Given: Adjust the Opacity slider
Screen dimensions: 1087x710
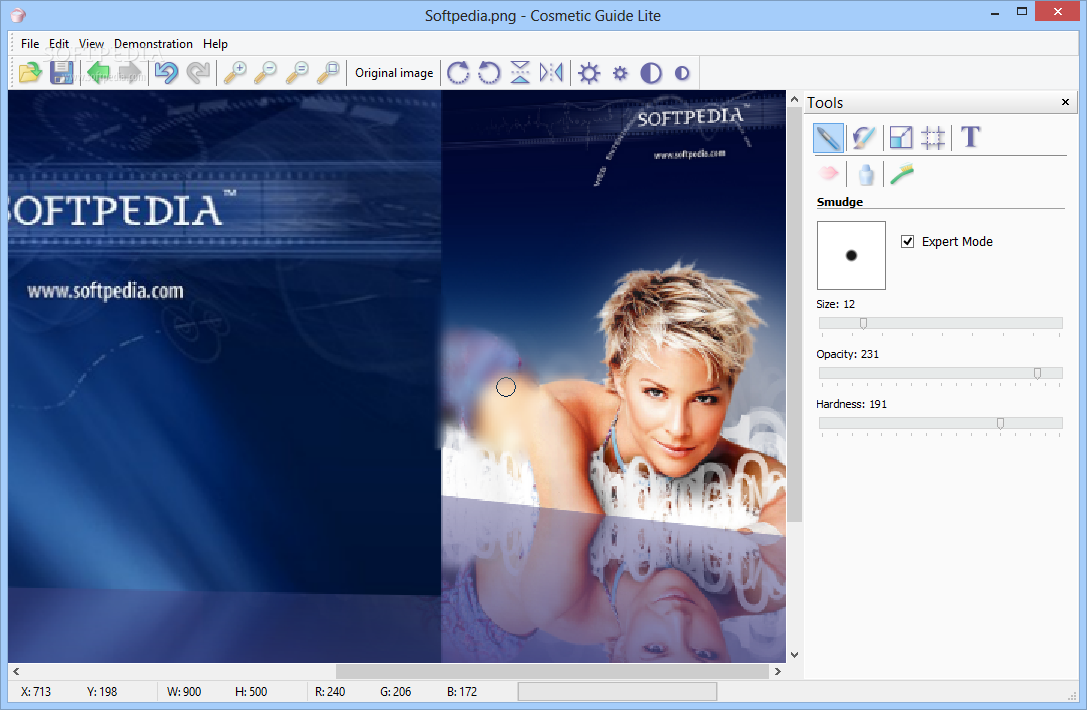Looking at the screenshot, I should pos(940,373).
